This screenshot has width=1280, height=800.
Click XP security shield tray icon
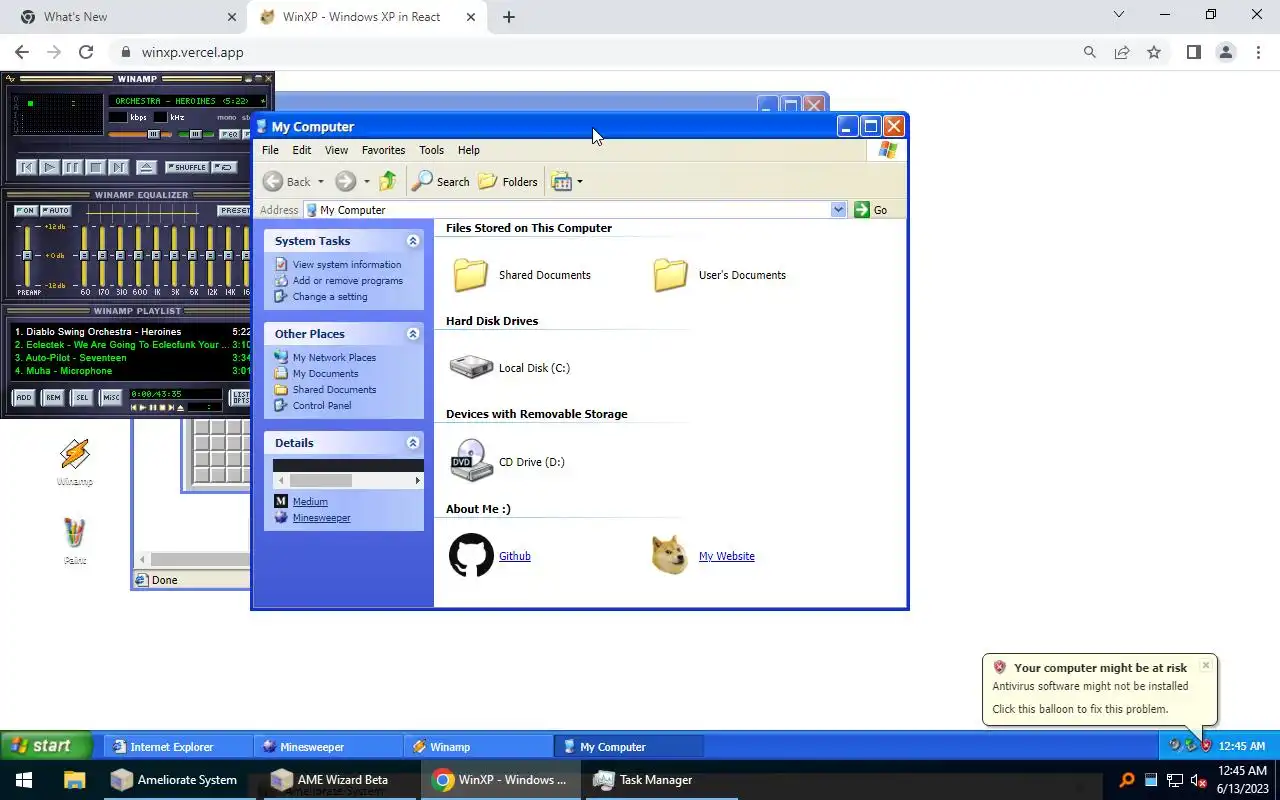point(1206,746)
